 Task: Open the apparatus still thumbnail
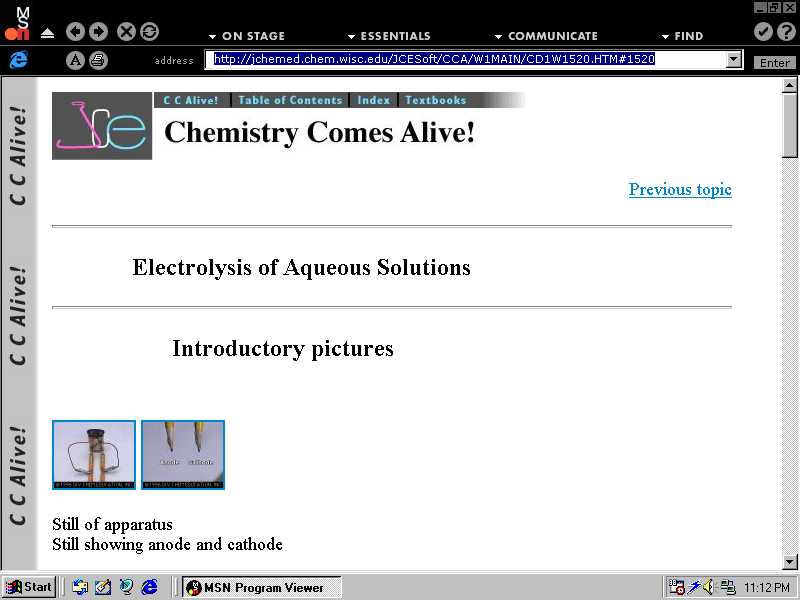point(94,455)
